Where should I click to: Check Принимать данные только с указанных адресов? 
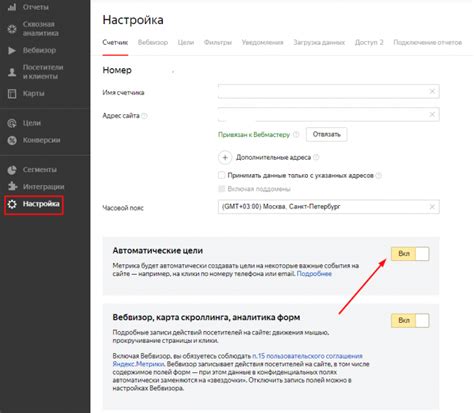click(221, 175)
